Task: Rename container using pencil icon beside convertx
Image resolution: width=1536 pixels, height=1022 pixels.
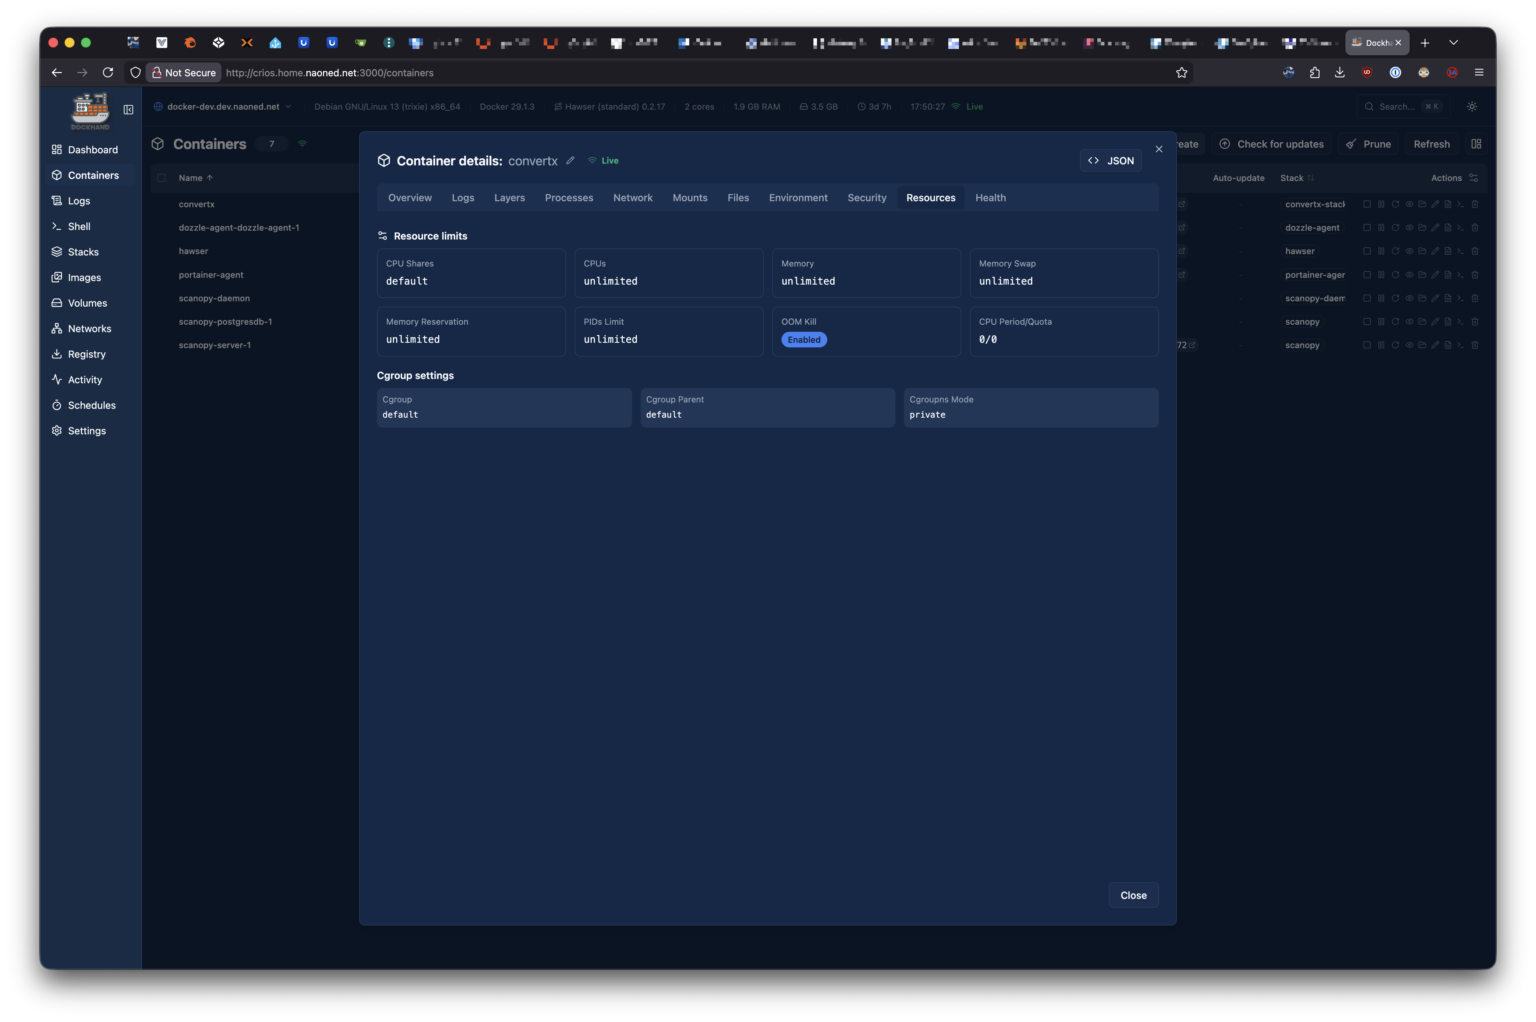Action: tap(570, 161)
